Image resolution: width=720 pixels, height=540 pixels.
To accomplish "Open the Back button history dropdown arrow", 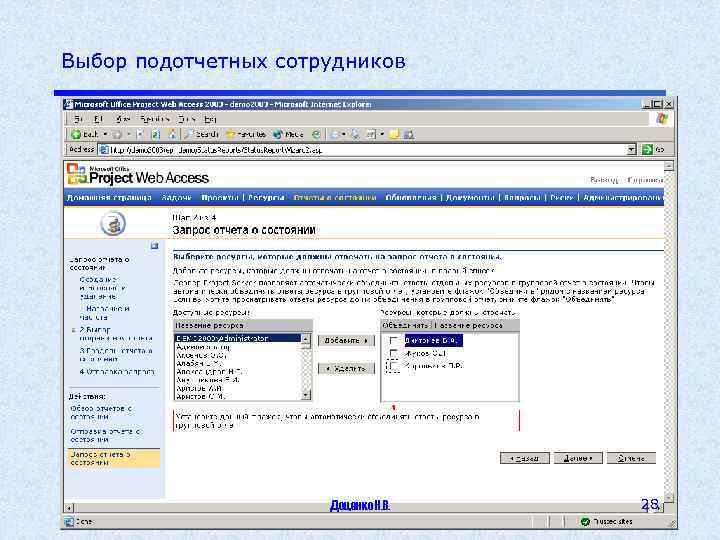I will (105, 134).
